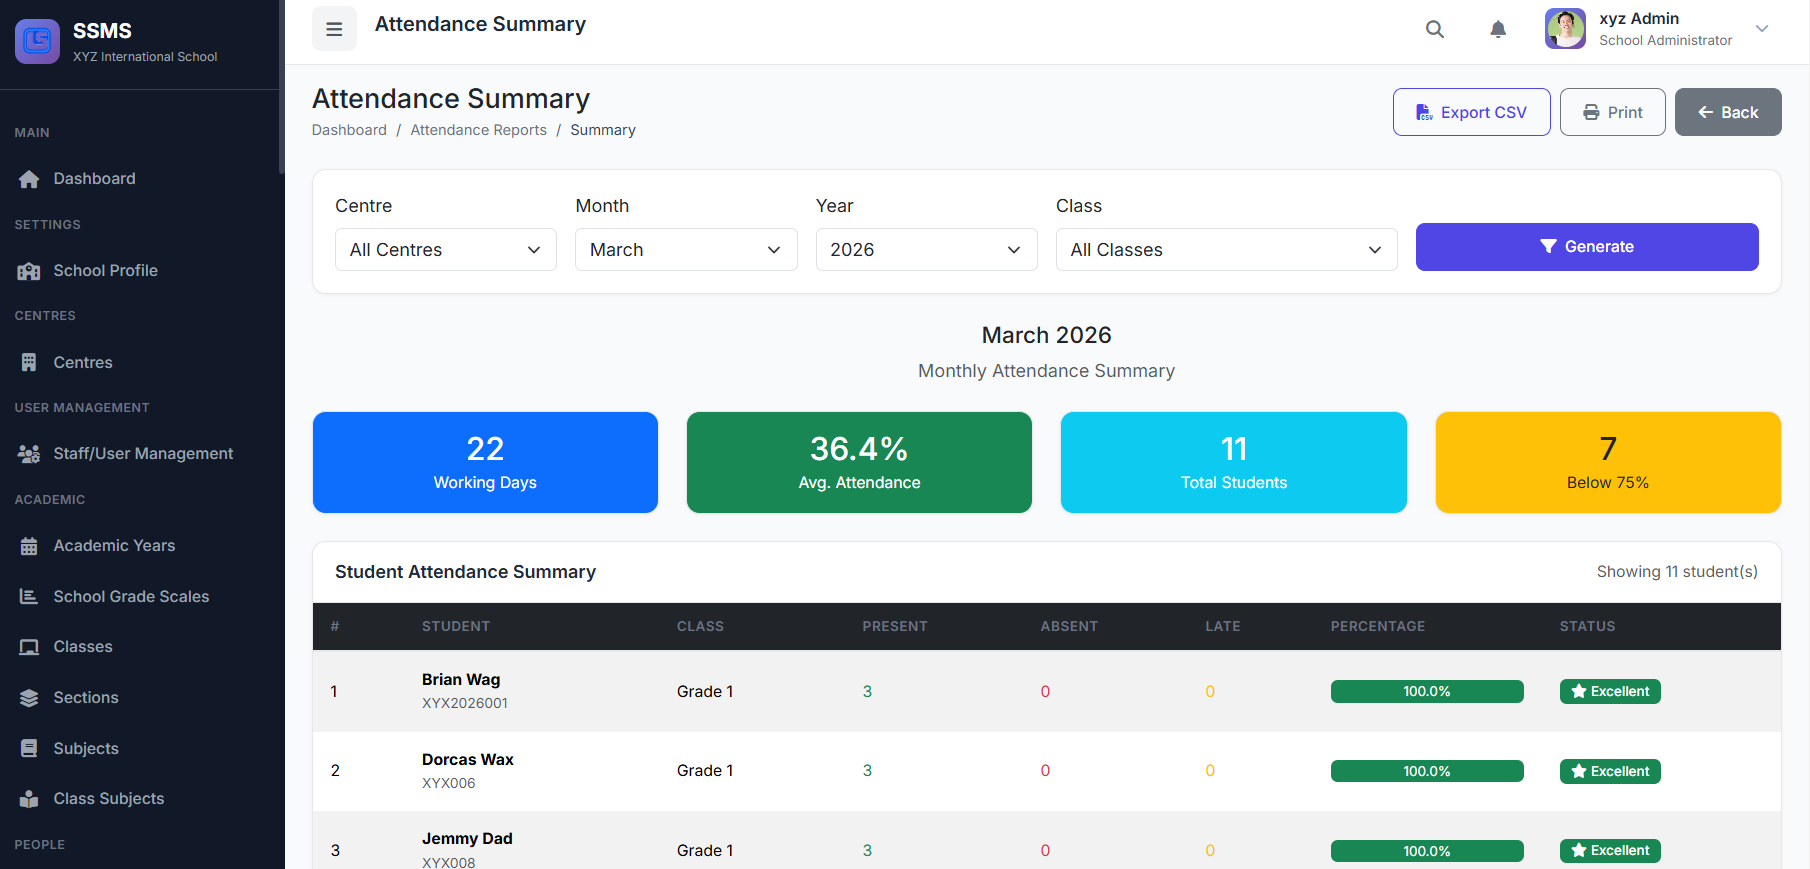Image resolution: width=1810 pixels, height=869 pixels.
Task: Open notifications bell icon
Action: [1497, 29]
